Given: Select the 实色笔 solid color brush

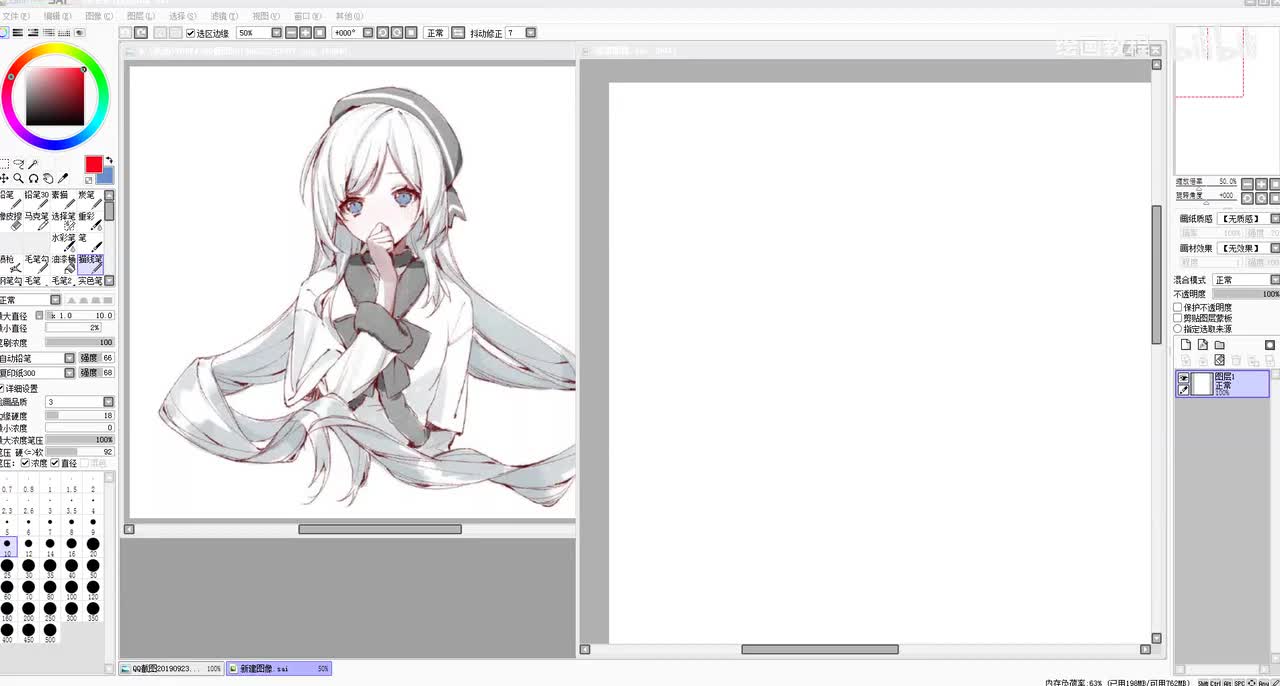Looking at the screenshot, I should pyautogui.click(x=91, y=282).
